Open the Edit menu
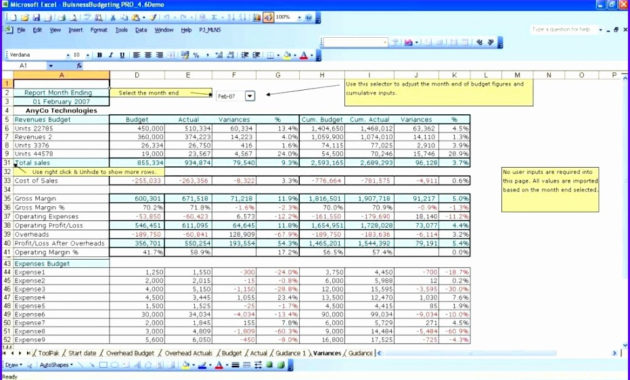 (x=37, y=30)
